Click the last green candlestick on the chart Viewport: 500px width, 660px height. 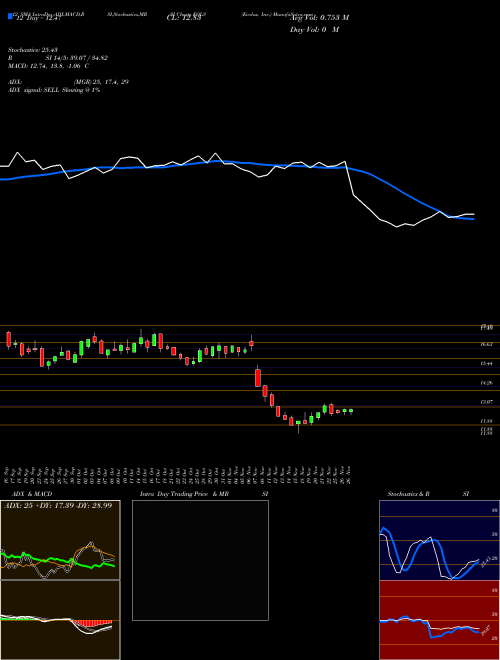point(351,411)
